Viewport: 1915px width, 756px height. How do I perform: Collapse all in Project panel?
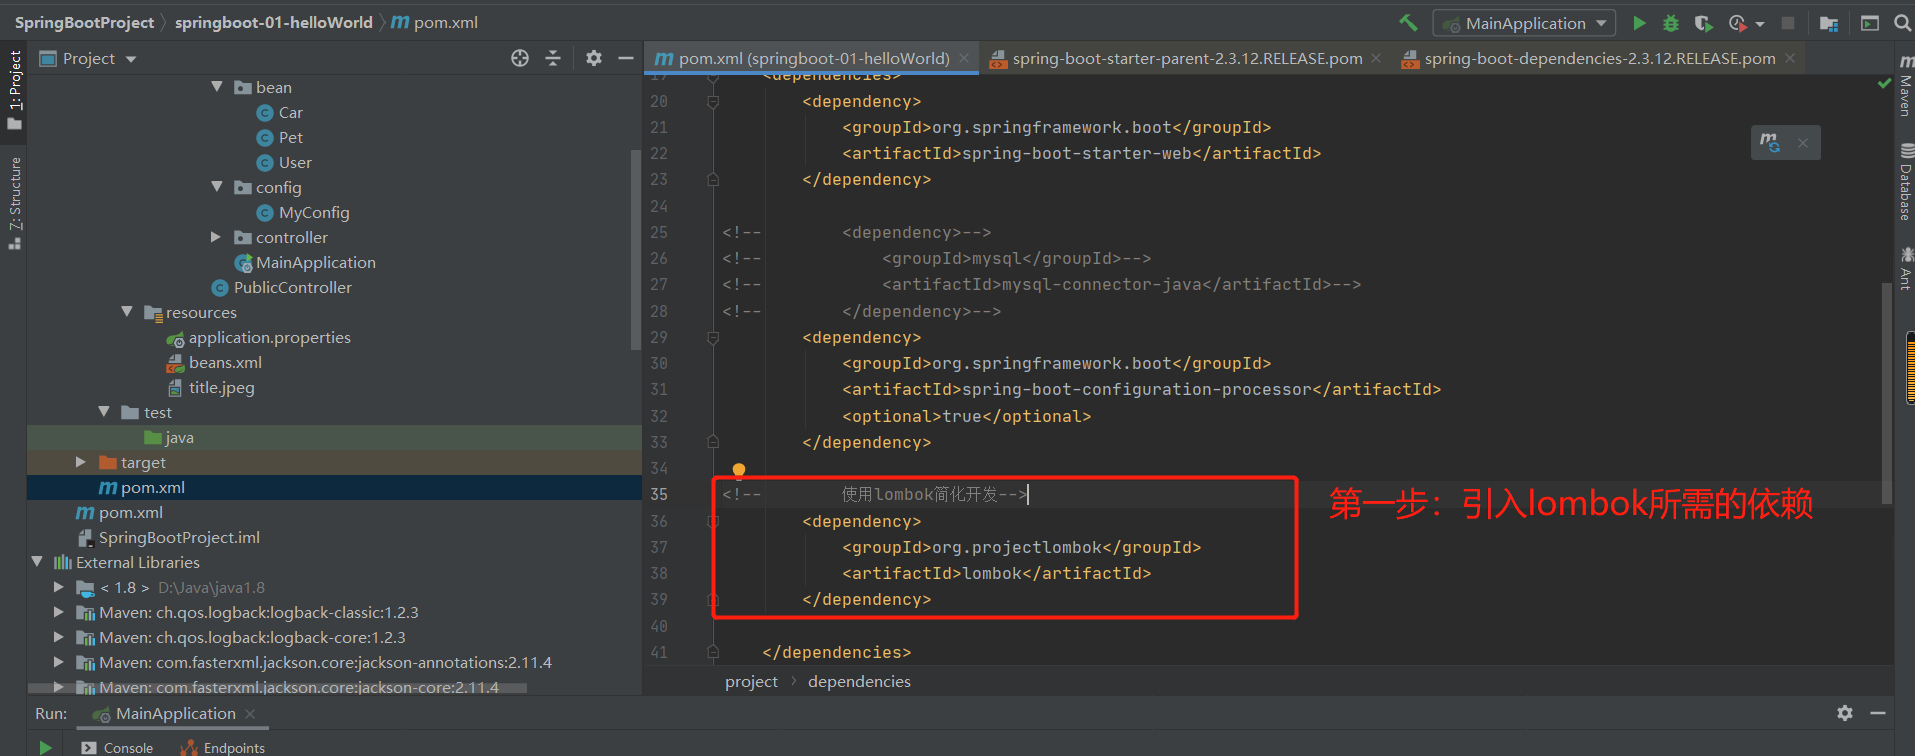[x=553, y=58]
